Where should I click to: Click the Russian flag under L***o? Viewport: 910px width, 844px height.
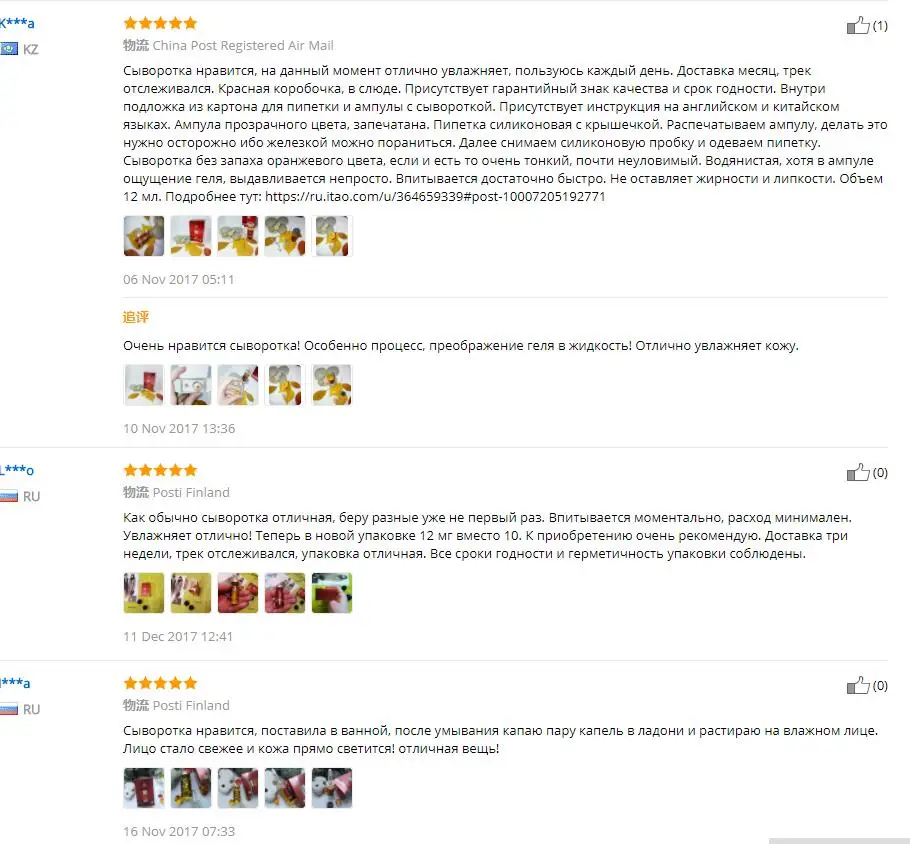pos(9,496)
